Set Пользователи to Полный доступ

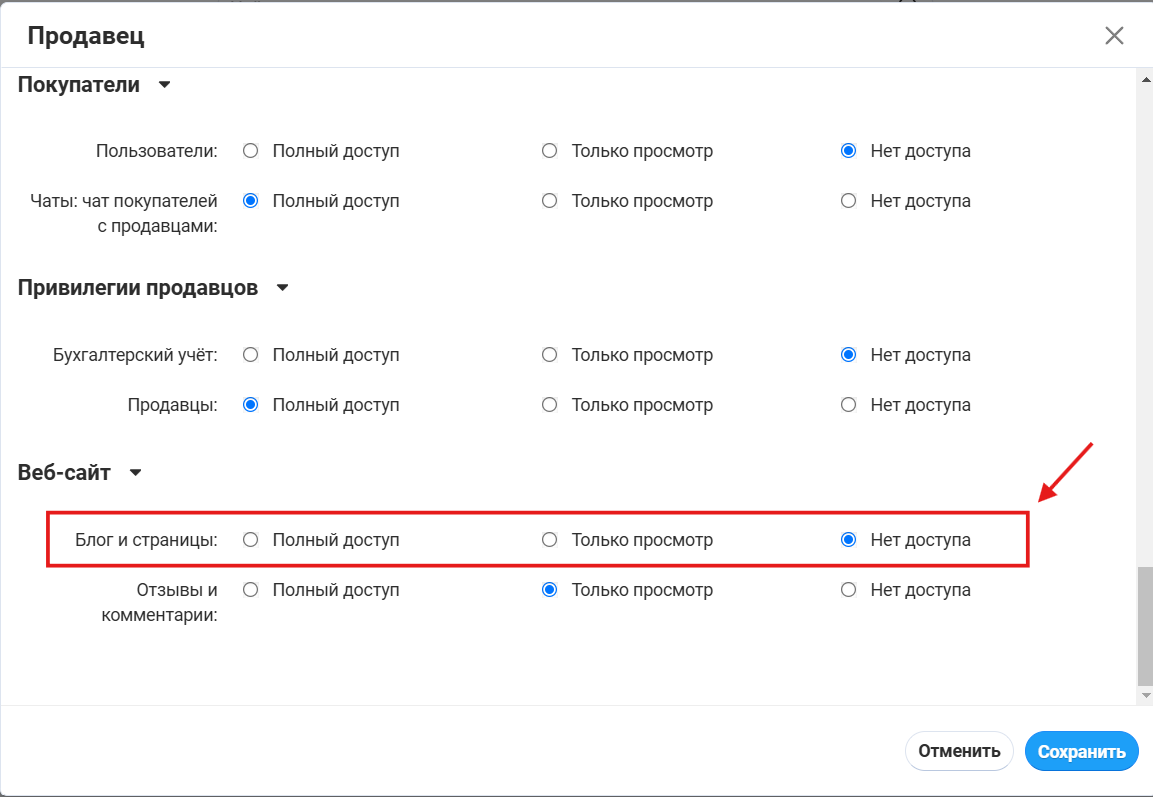(x=251, y=151)
